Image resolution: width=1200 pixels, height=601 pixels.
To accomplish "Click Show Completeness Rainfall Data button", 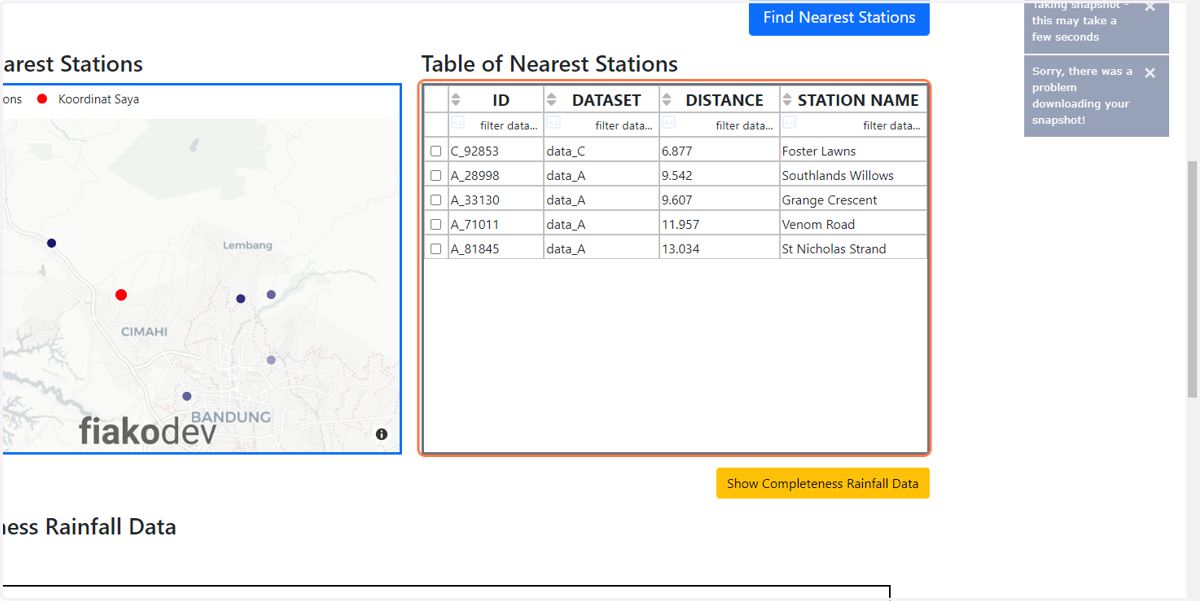I will pyautogui.click(x=823, y=483).
